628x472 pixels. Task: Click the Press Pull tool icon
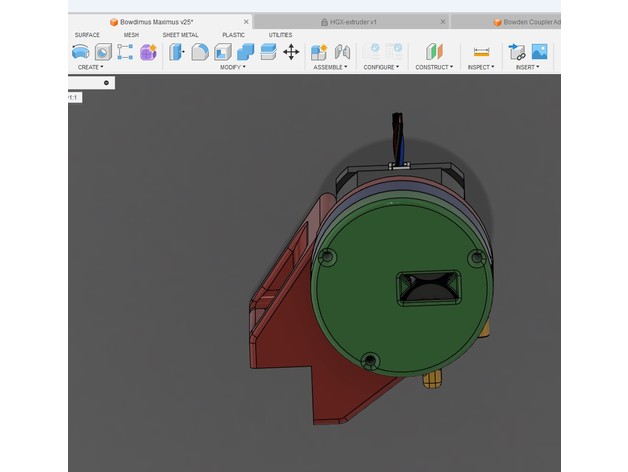[x=177, y=51]
